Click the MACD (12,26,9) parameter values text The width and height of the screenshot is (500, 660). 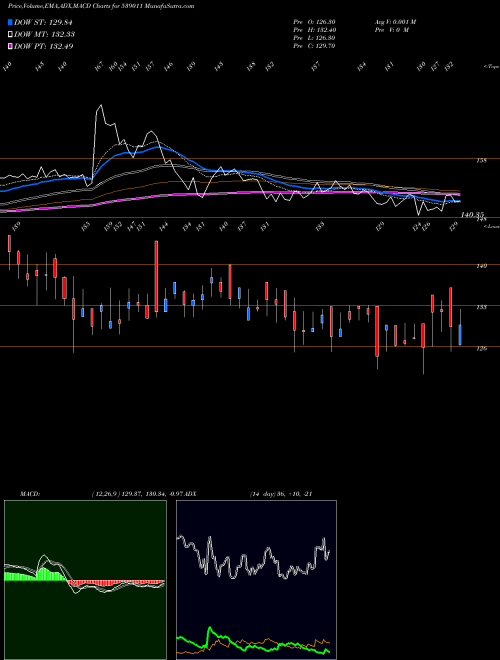tap(140, 494)
